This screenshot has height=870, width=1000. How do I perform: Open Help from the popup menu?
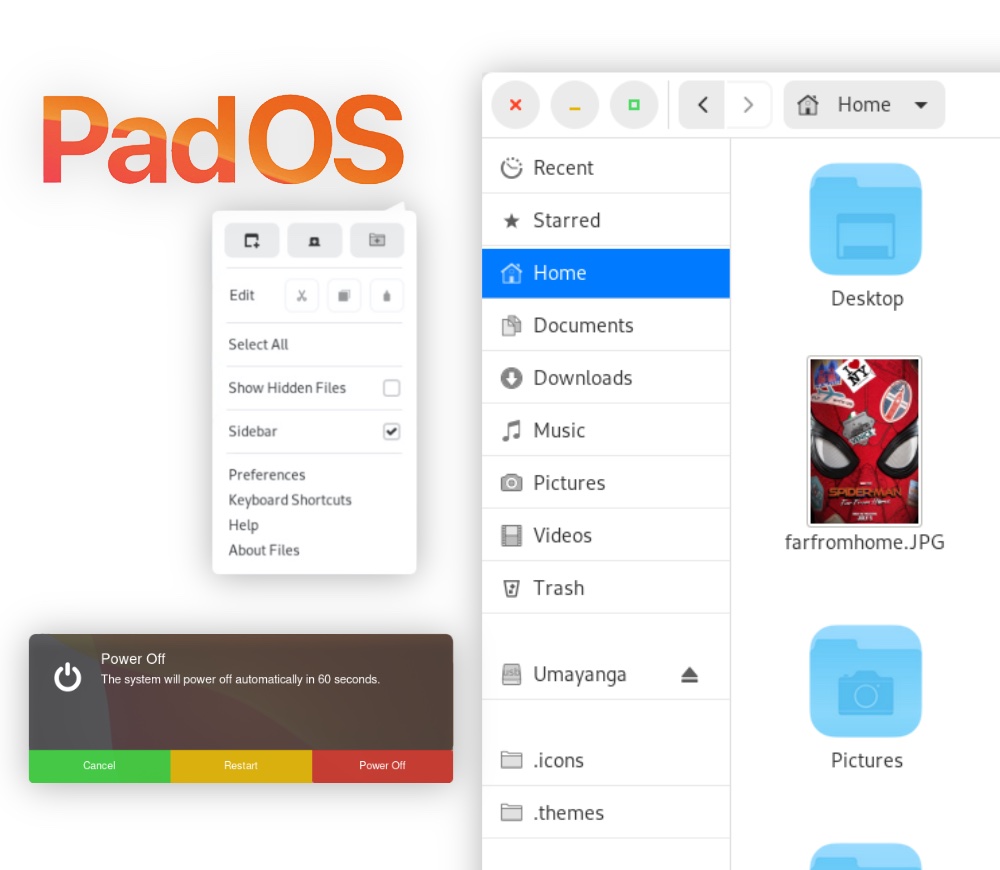click(244, 525)
